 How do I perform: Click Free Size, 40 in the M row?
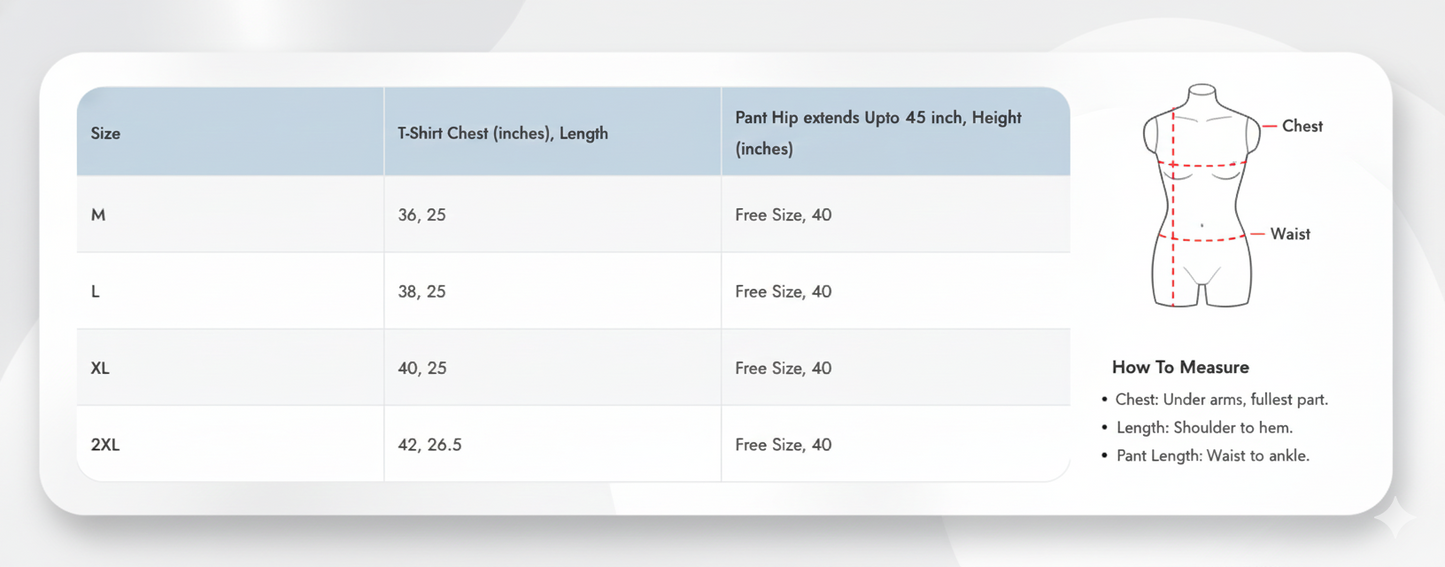click(783, 215)
